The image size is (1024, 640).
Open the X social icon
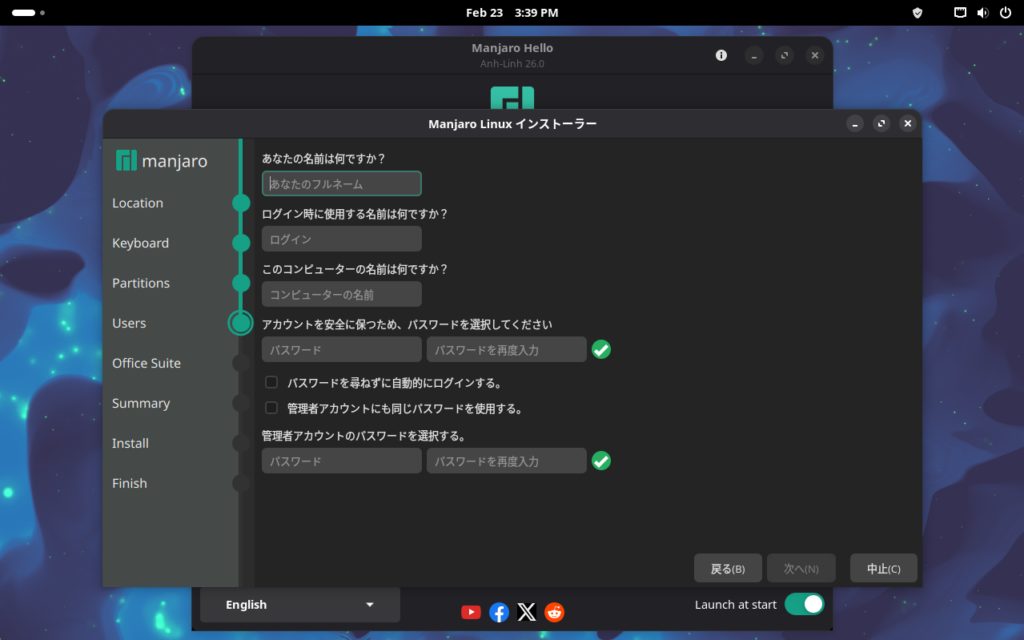pyautogui.click(x=527, y=612)
